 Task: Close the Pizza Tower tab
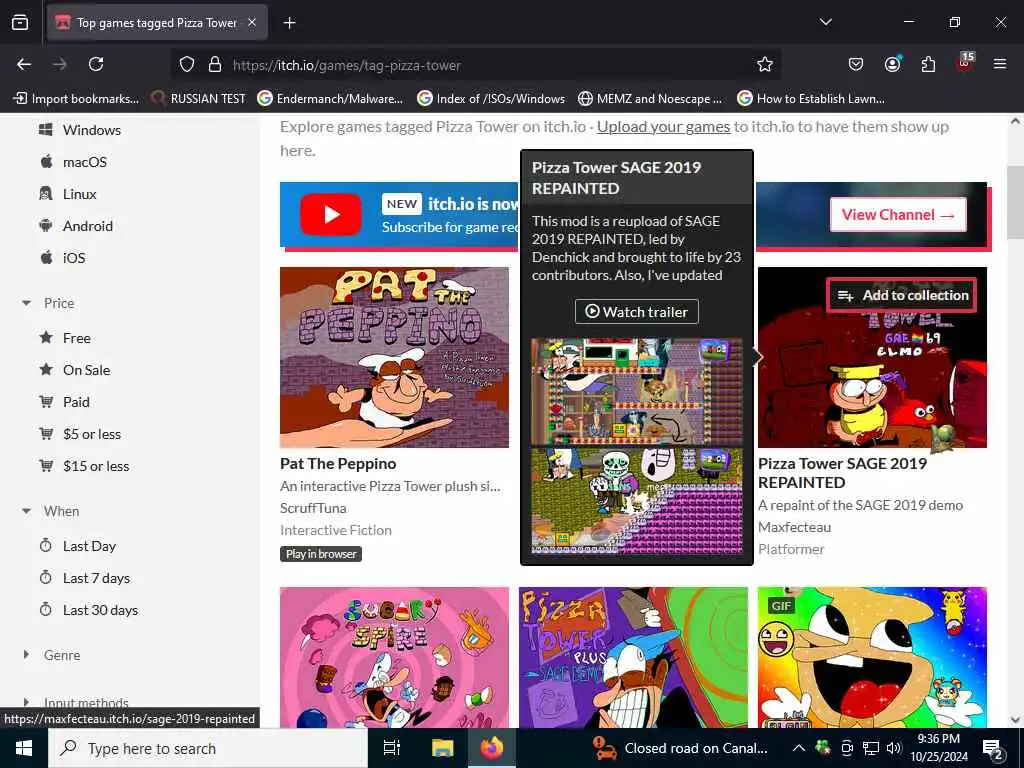pos(252,22)
